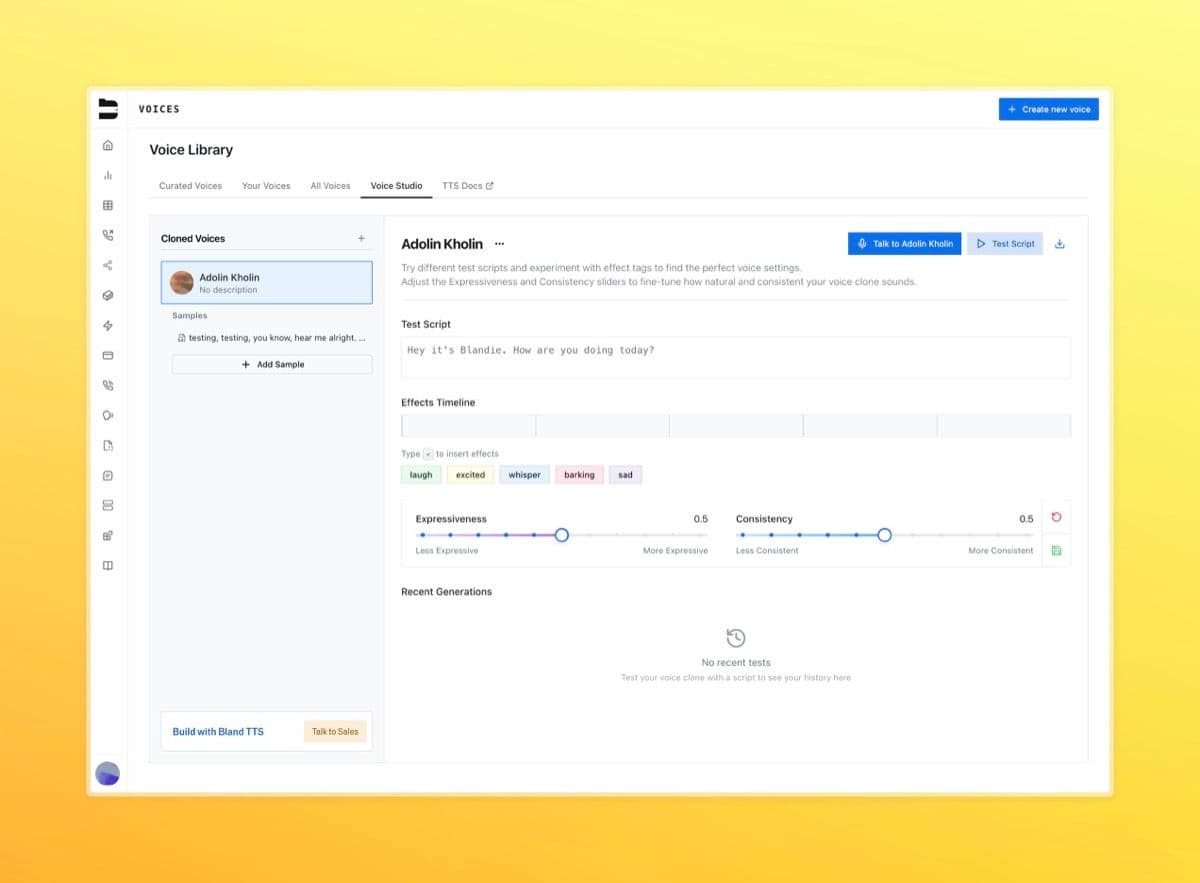Insert the excited effect tag
The height and width of the screenshot is (883, 1200).
tap(470, 475)
